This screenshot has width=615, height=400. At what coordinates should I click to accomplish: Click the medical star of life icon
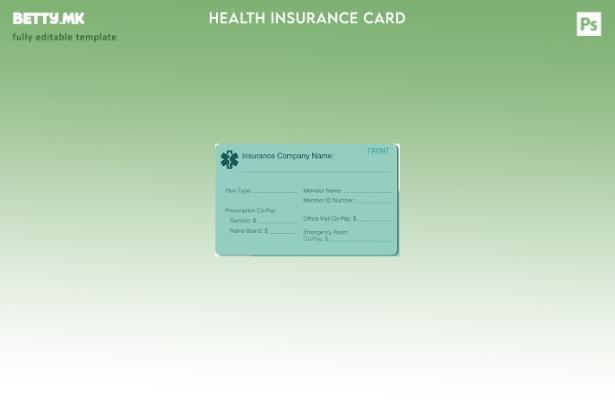click(229, 159)
